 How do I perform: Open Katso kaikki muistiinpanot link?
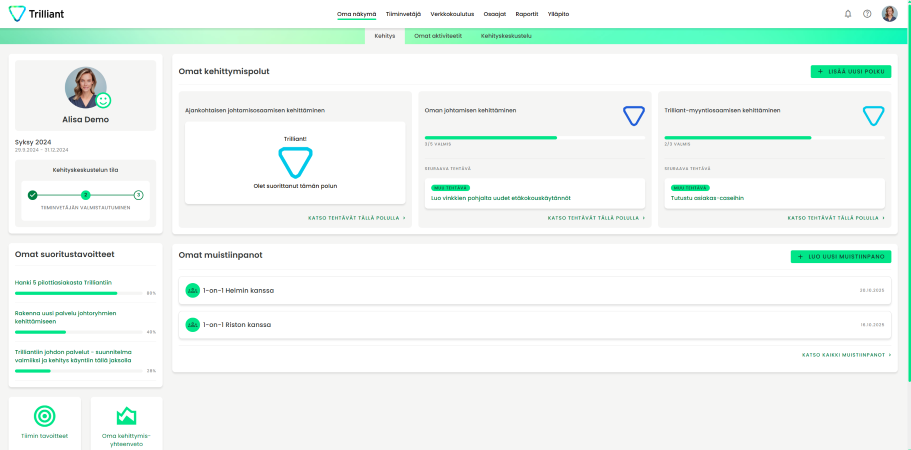846,355
